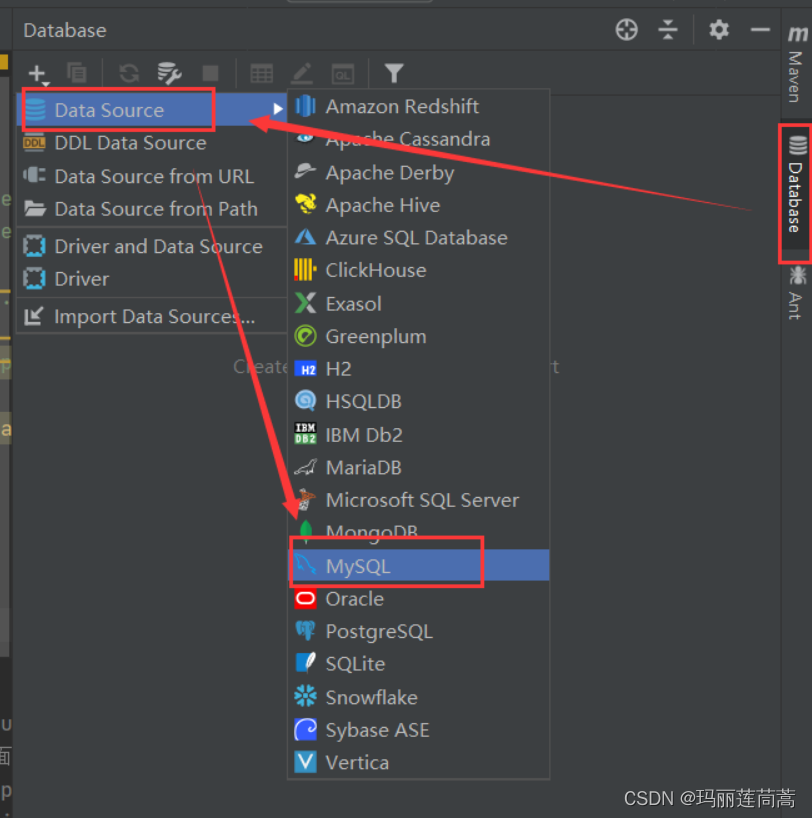This screenshot has height=818, width=812.
Task: Click the Maven 'm' icon at top right
Action: tap(797, 33)
